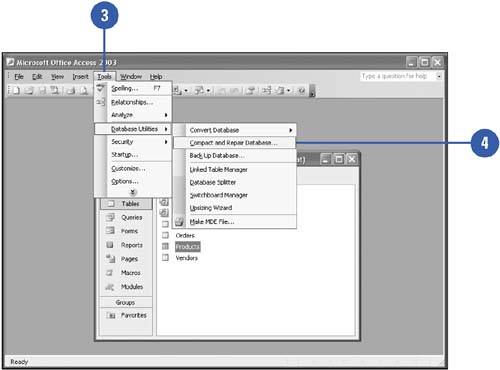The width and height of the screenshot is (500, 370).
Task: Select Database Utilities in Tools menu
Action: [133, 129]
